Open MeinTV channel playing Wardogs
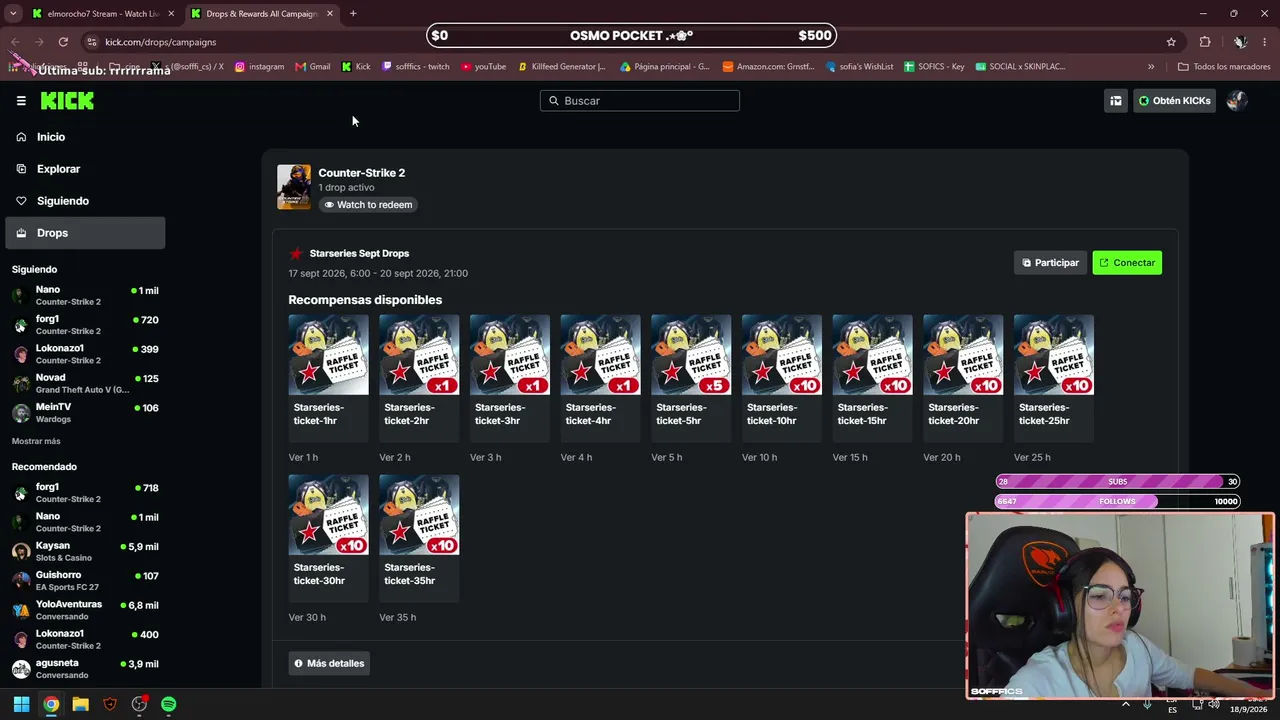This screenshot has width=1280, height=720. (85, 413)
